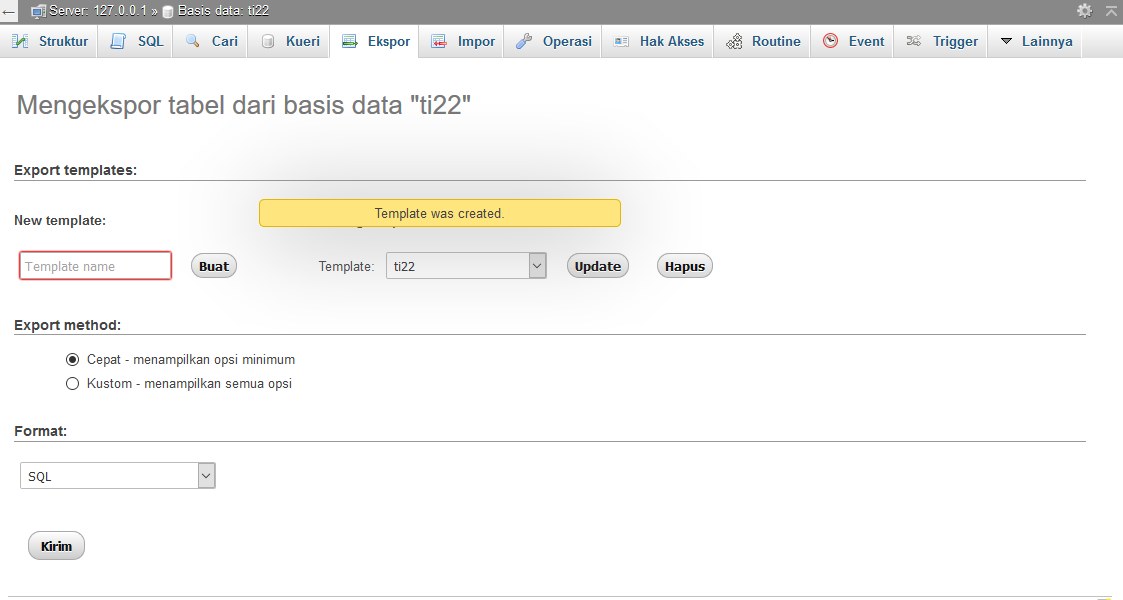Open page settings via the gear icon

(x=1085, y=9)
